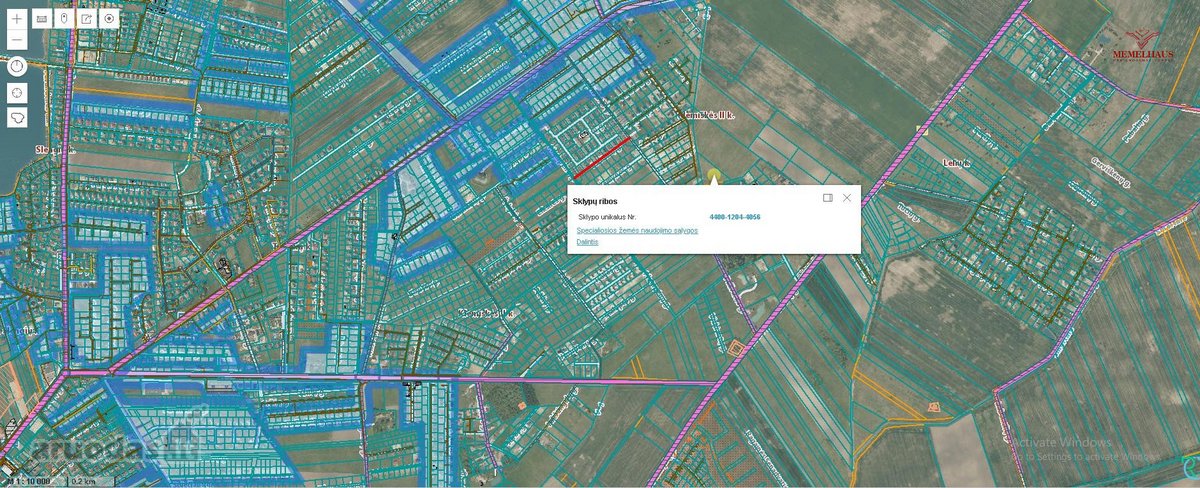Click the red highlighted parcel line
The image size is (1200, 488).
pos(602,157)
